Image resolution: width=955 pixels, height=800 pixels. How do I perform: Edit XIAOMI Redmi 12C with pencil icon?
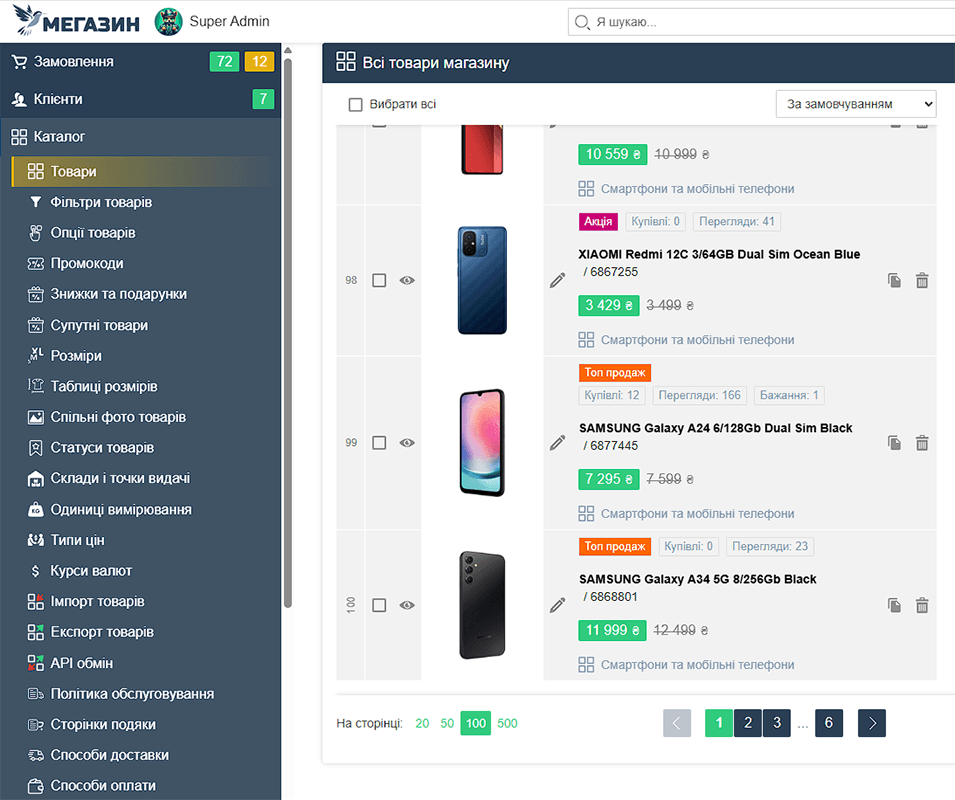point(557,280)
